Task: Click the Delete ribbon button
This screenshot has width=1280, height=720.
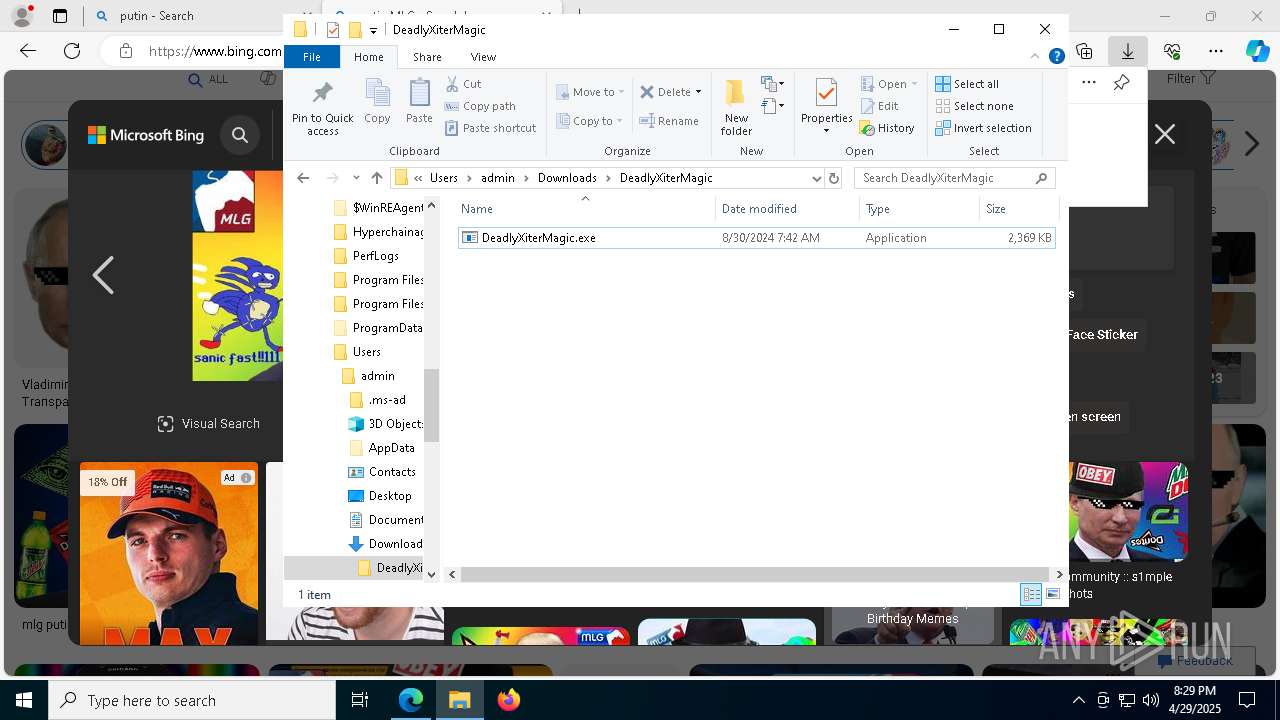Action: 665,92
